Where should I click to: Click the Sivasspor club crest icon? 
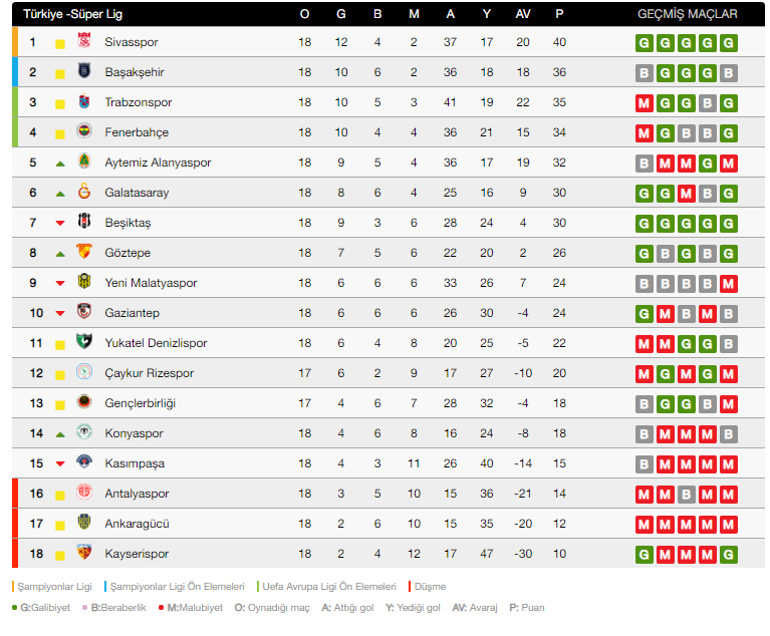coord(84,42)
